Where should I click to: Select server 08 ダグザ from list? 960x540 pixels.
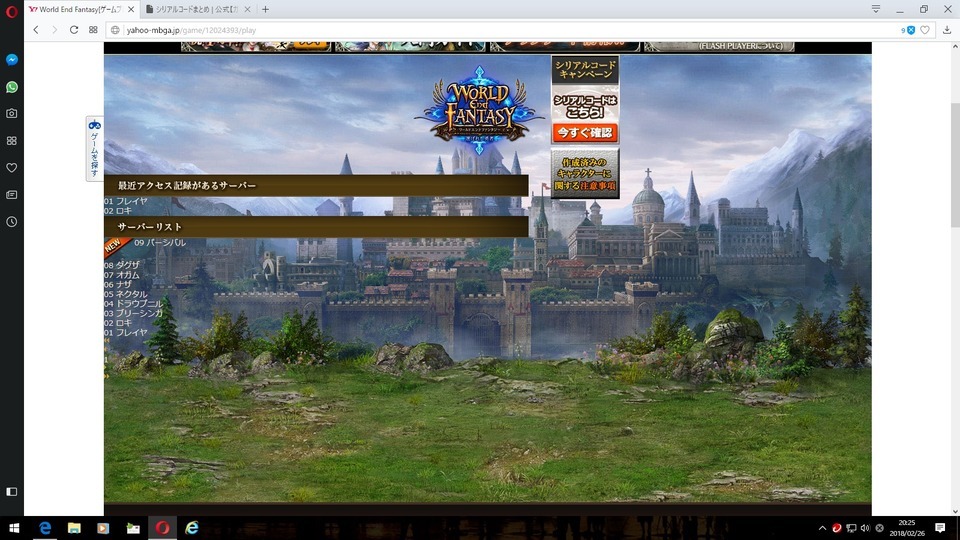pos(122,265)
